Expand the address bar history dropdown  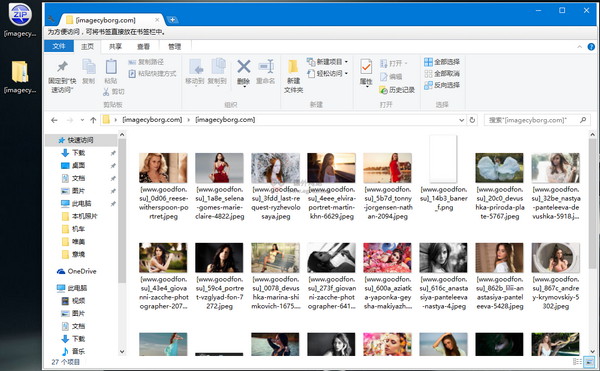point(461,120)
